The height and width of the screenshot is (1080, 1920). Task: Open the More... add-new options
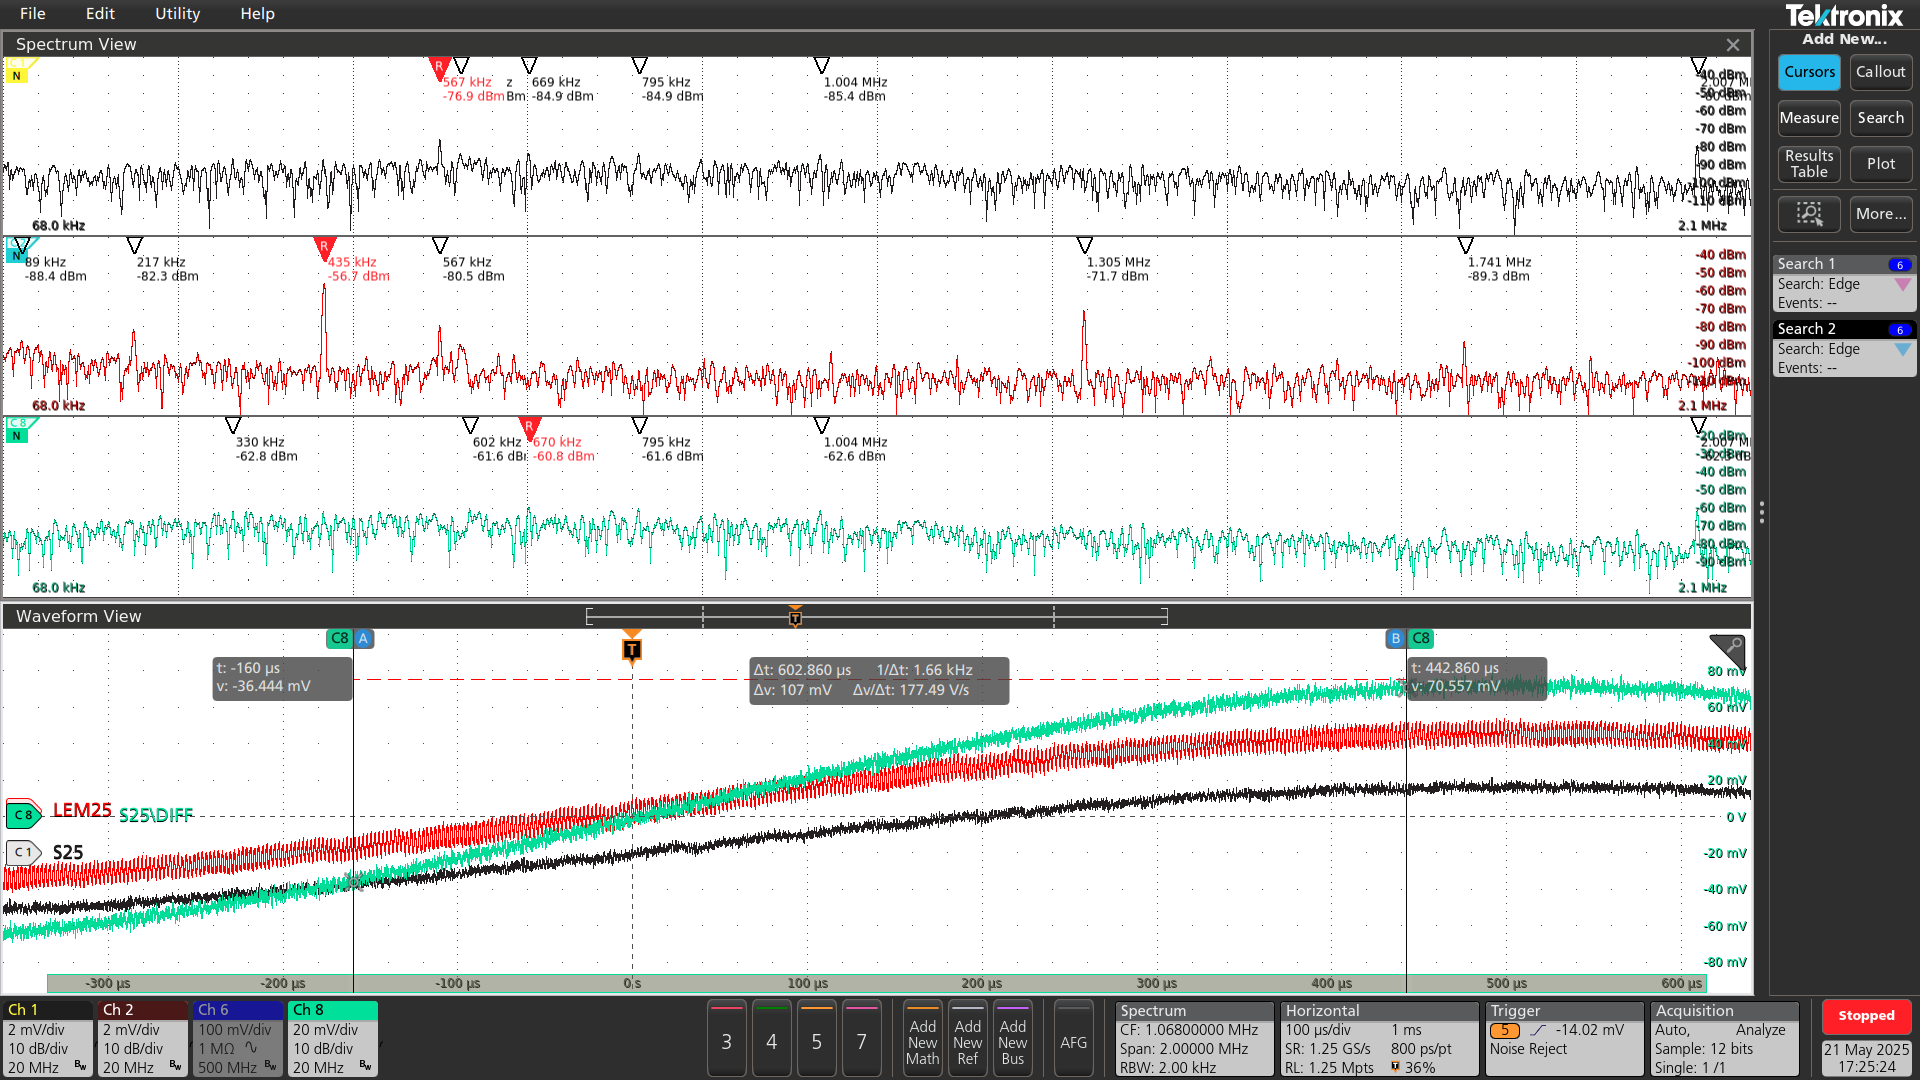pyautogui.click(x=1880, y=214)
